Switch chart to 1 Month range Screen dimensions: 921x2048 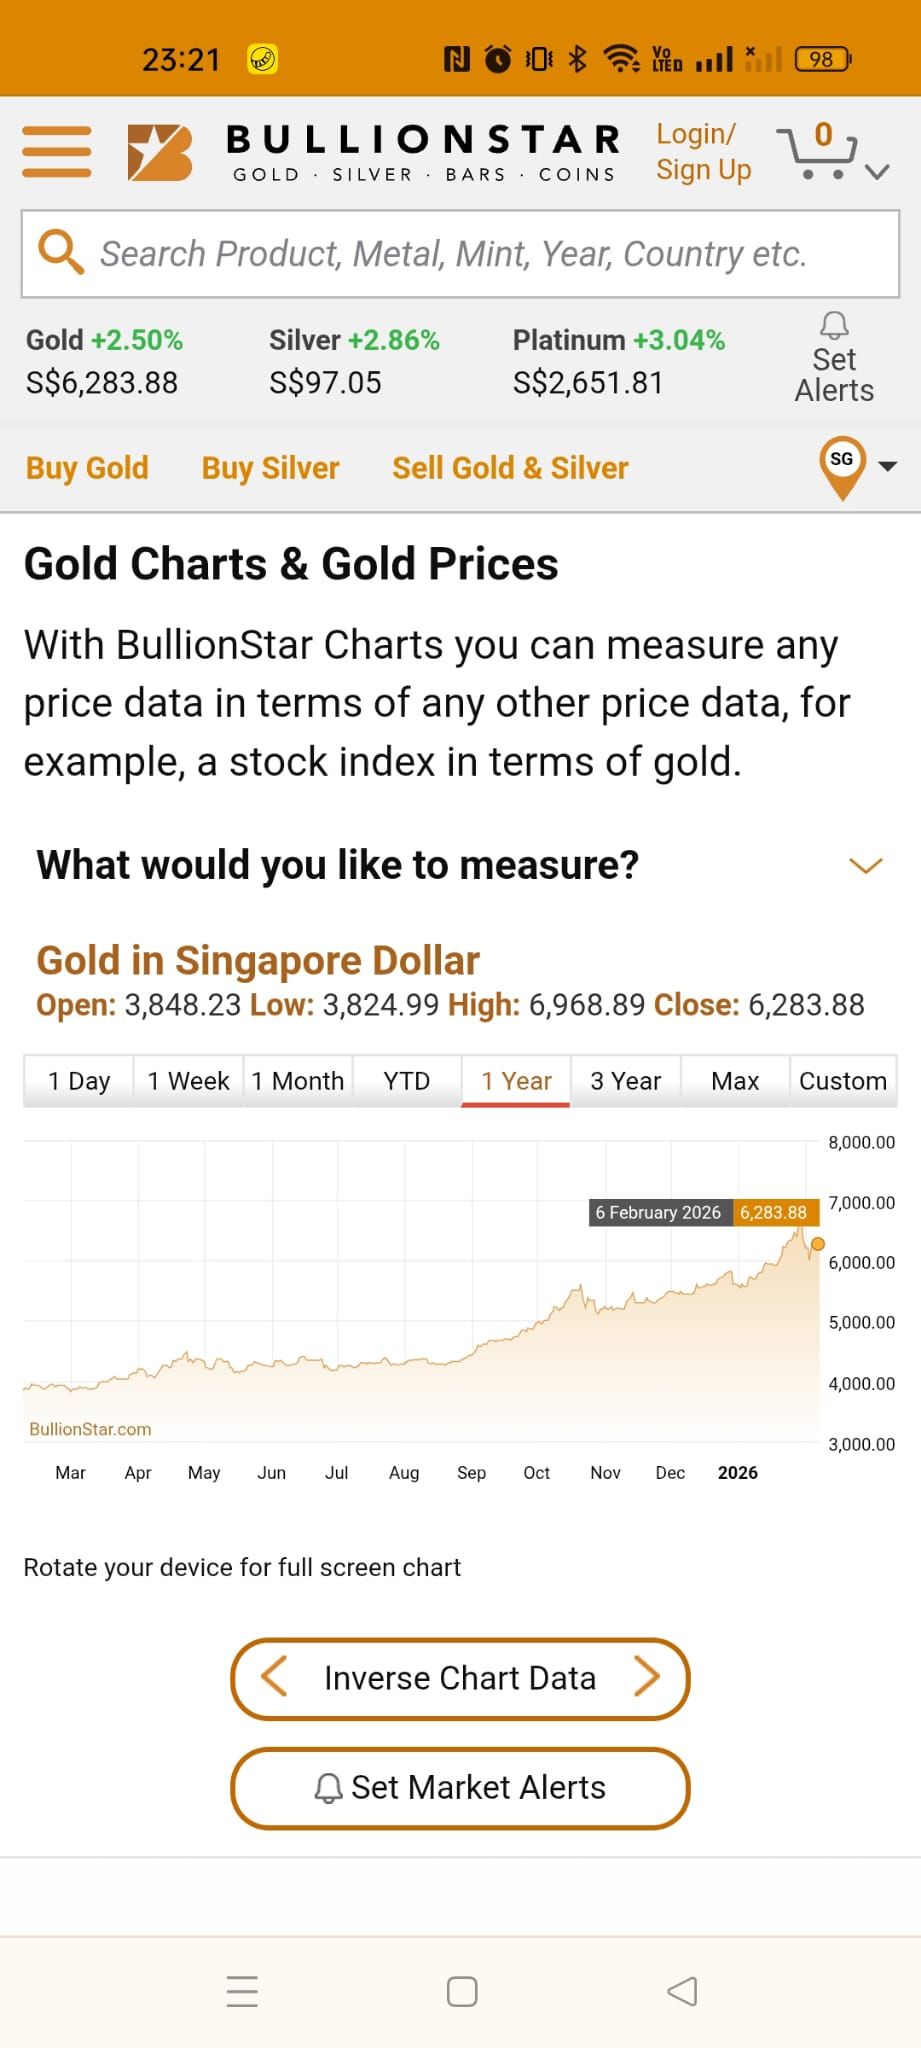click(x=297, y=1081)
